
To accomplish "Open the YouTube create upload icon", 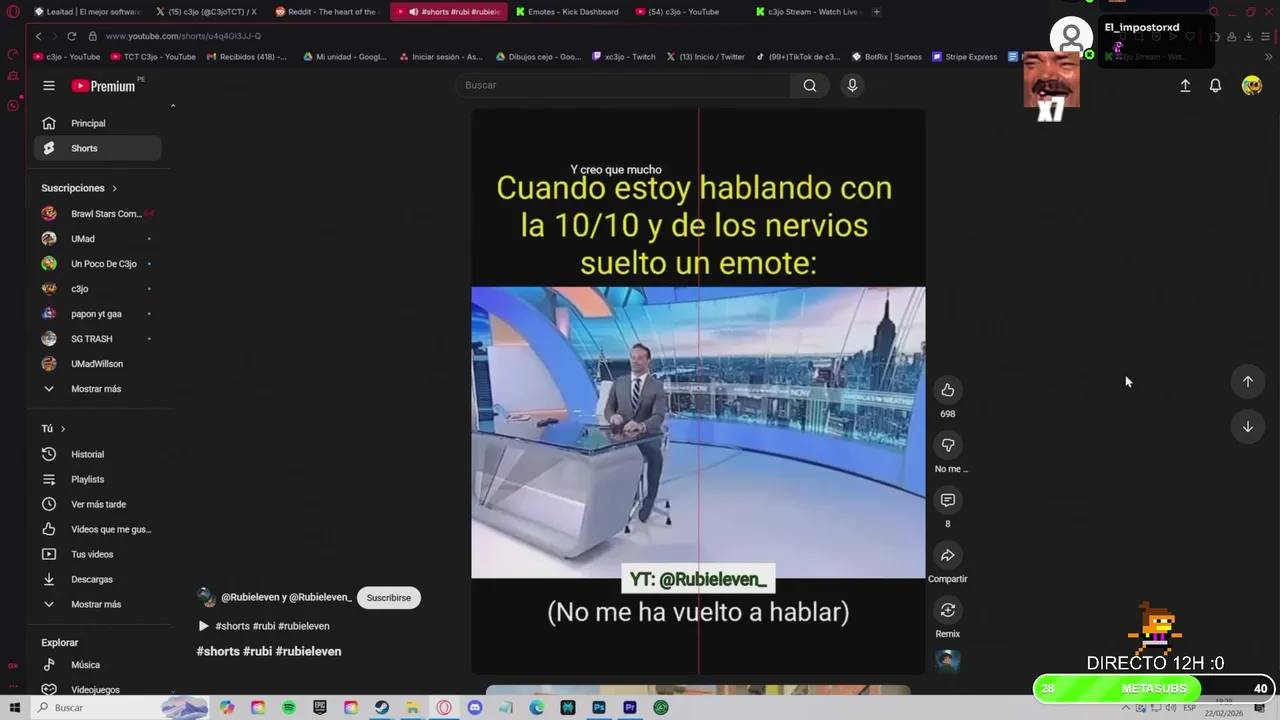I will (1185, 86).
